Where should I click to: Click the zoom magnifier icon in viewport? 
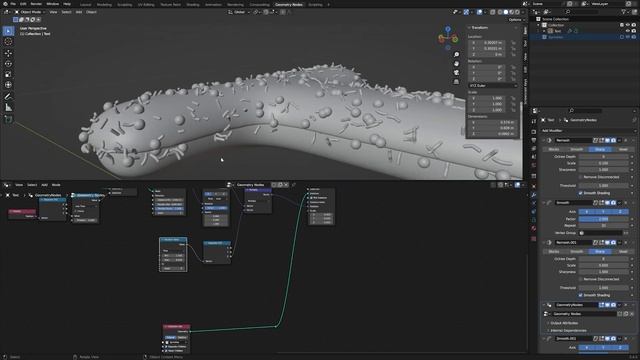pyautogui.click(x=456, y=54)
